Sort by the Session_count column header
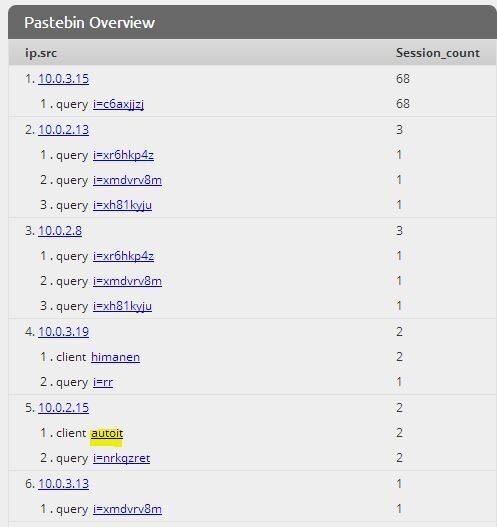Viewport: 497px width, 527px height. (x=438, y=53)
